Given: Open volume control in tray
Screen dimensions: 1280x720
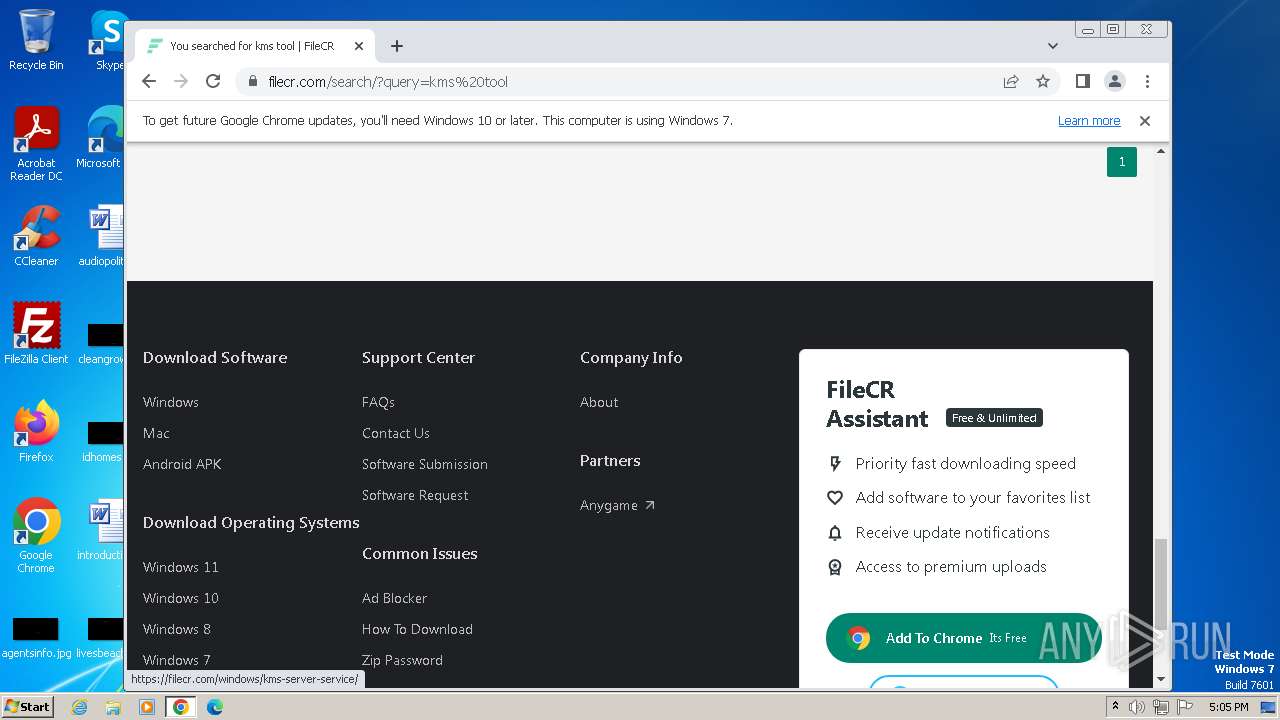Looking at the screenshot, I should point(1137,707).
